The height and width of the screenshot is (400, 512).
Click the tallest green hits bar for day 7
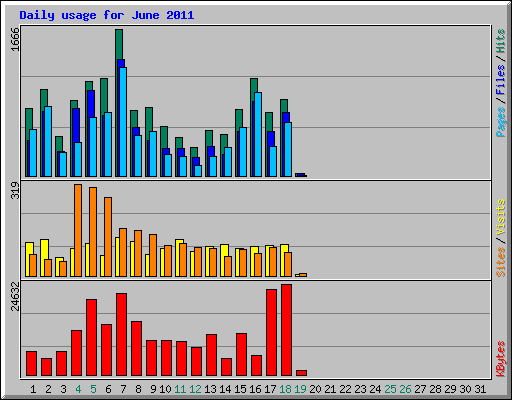119,45
